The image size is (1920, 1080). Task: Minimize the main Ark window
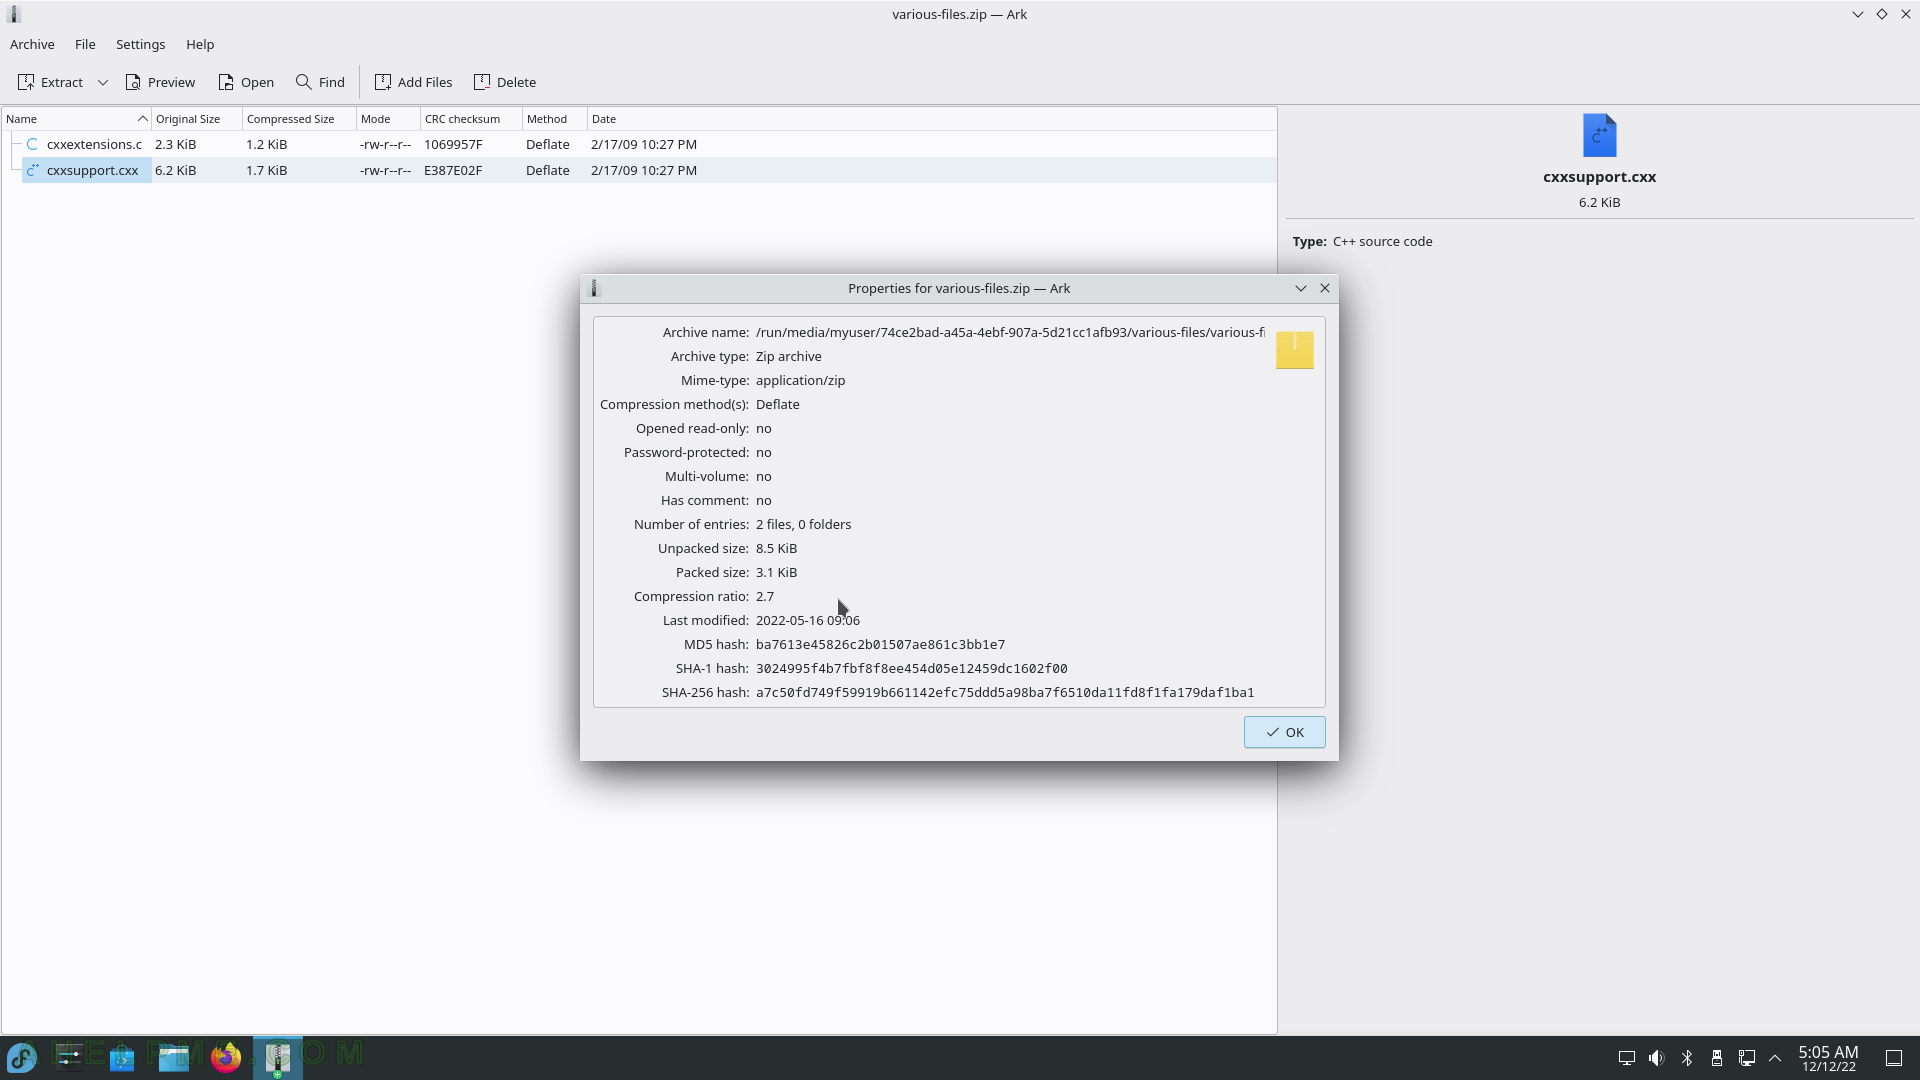tap(1857, 14)
